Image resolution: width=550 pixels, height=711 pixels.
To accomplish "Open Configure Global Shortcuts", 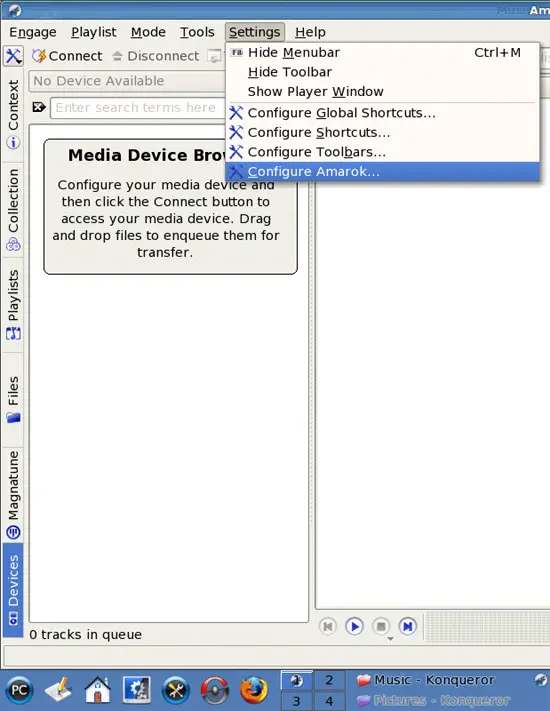I will click(x=382, y=113).
